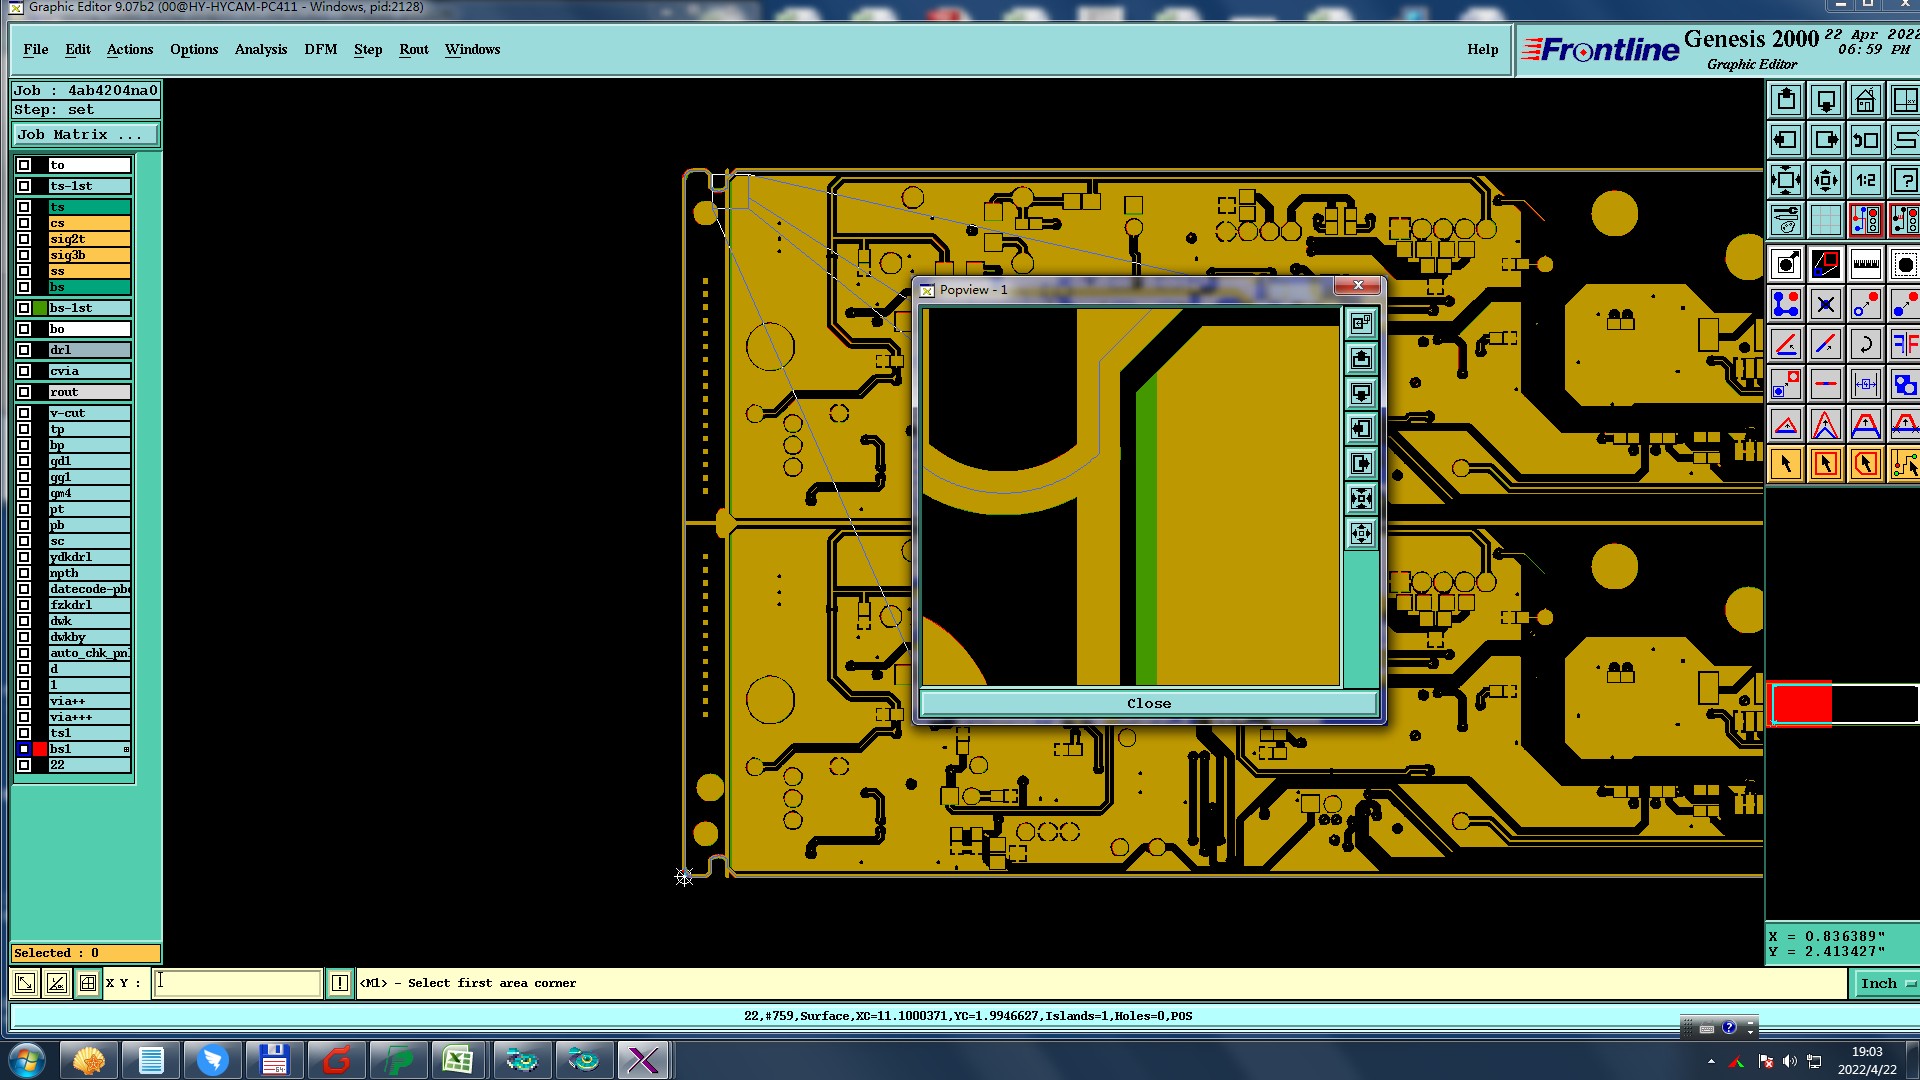Open the Analysis menu
Screen dimensions: 1920x1080
(260, 49)
